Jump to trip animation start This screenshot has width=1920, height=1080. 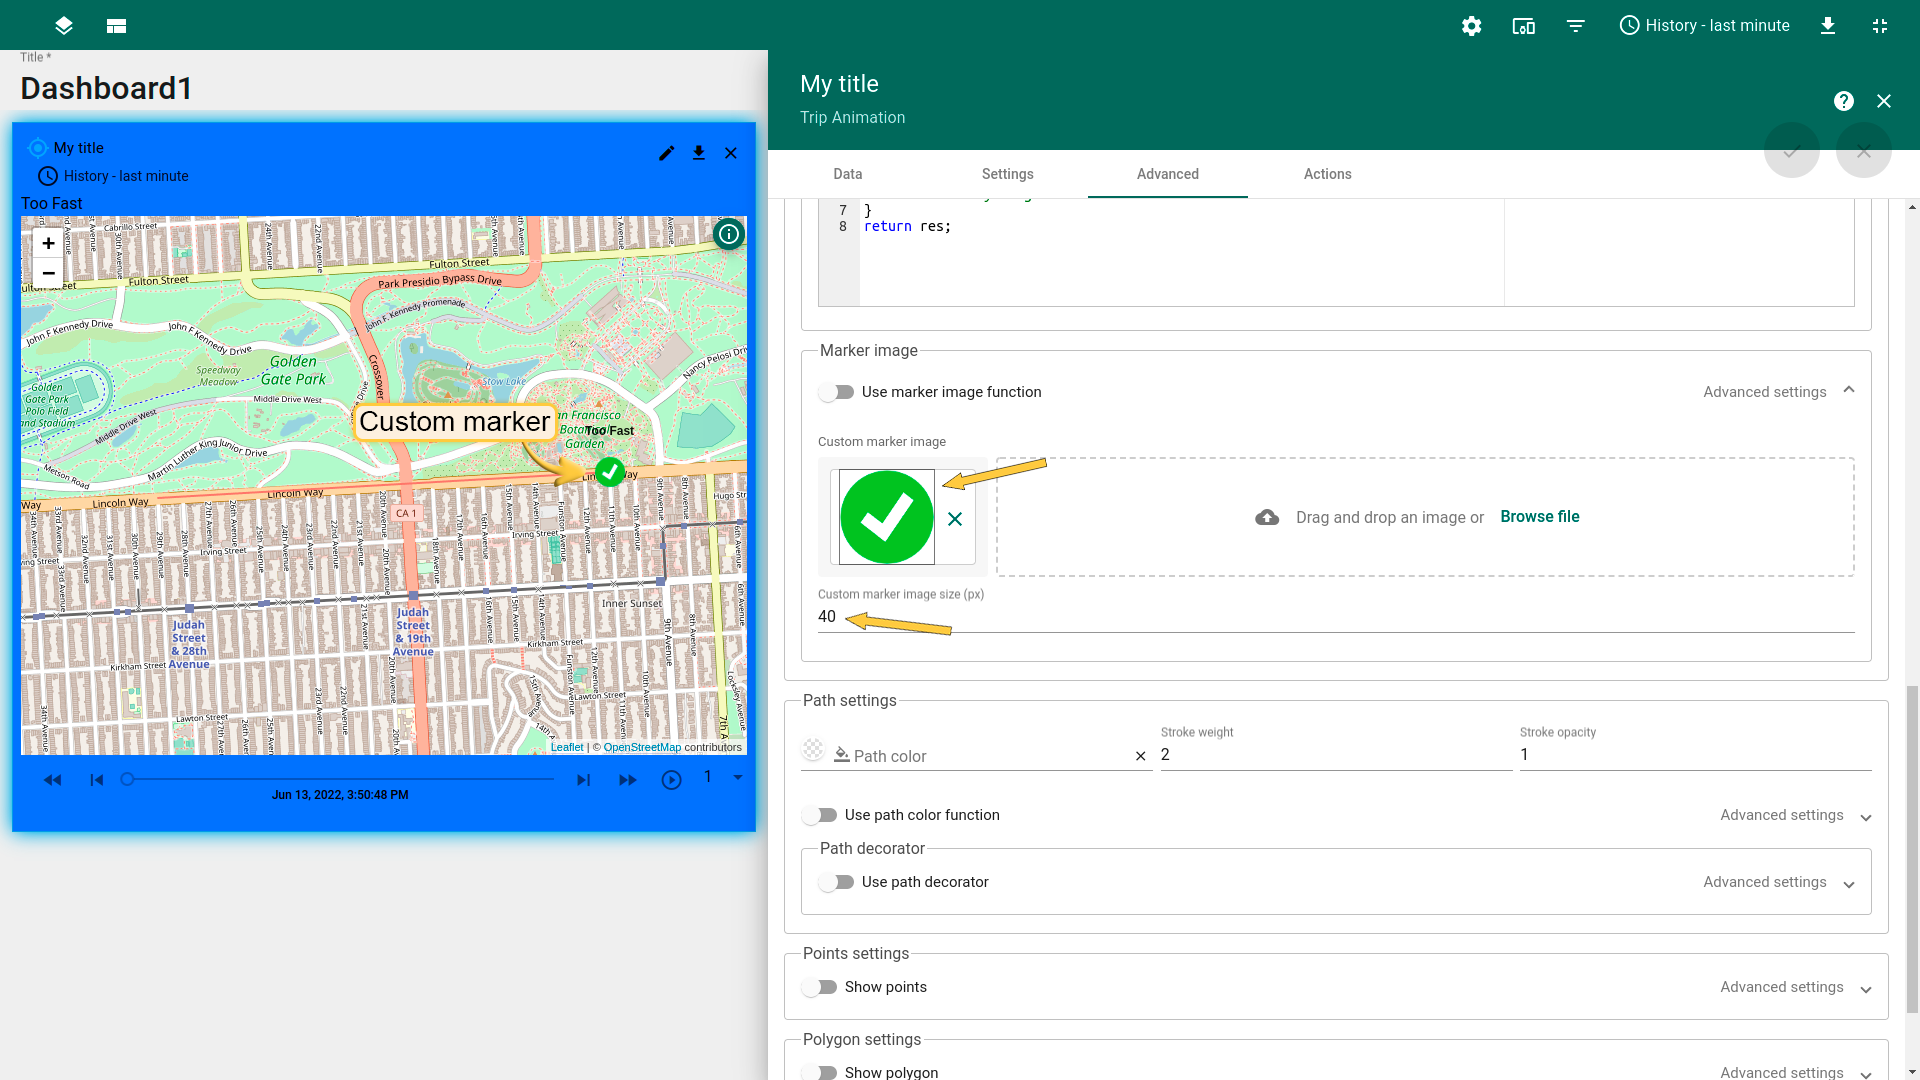pos(97,780)
